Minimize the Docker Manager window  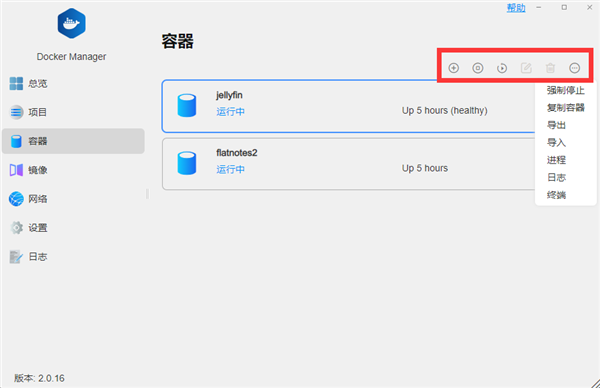(538, 7)
